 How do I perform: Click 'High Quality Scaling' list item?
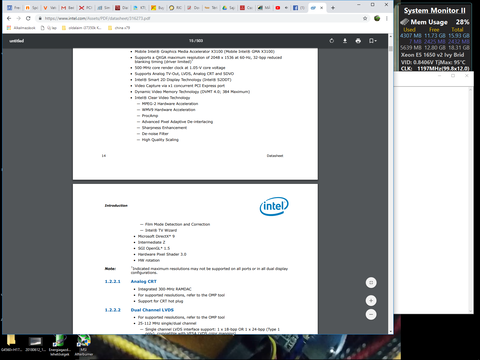(160, 140)
